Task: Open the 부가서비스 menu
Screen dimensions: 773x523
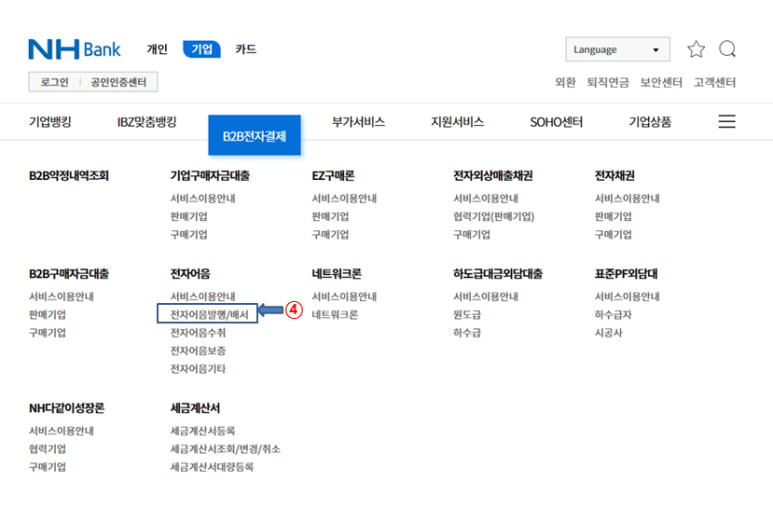Action: coord(358,122)
